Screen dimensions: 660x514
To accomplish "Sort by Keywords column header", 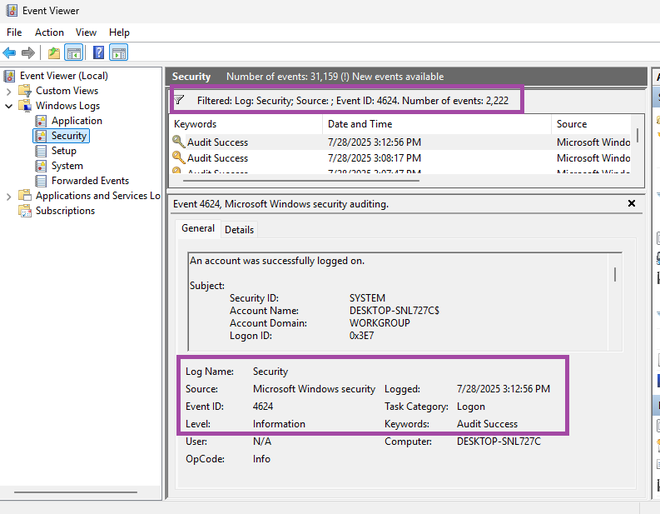I will 247,124.
